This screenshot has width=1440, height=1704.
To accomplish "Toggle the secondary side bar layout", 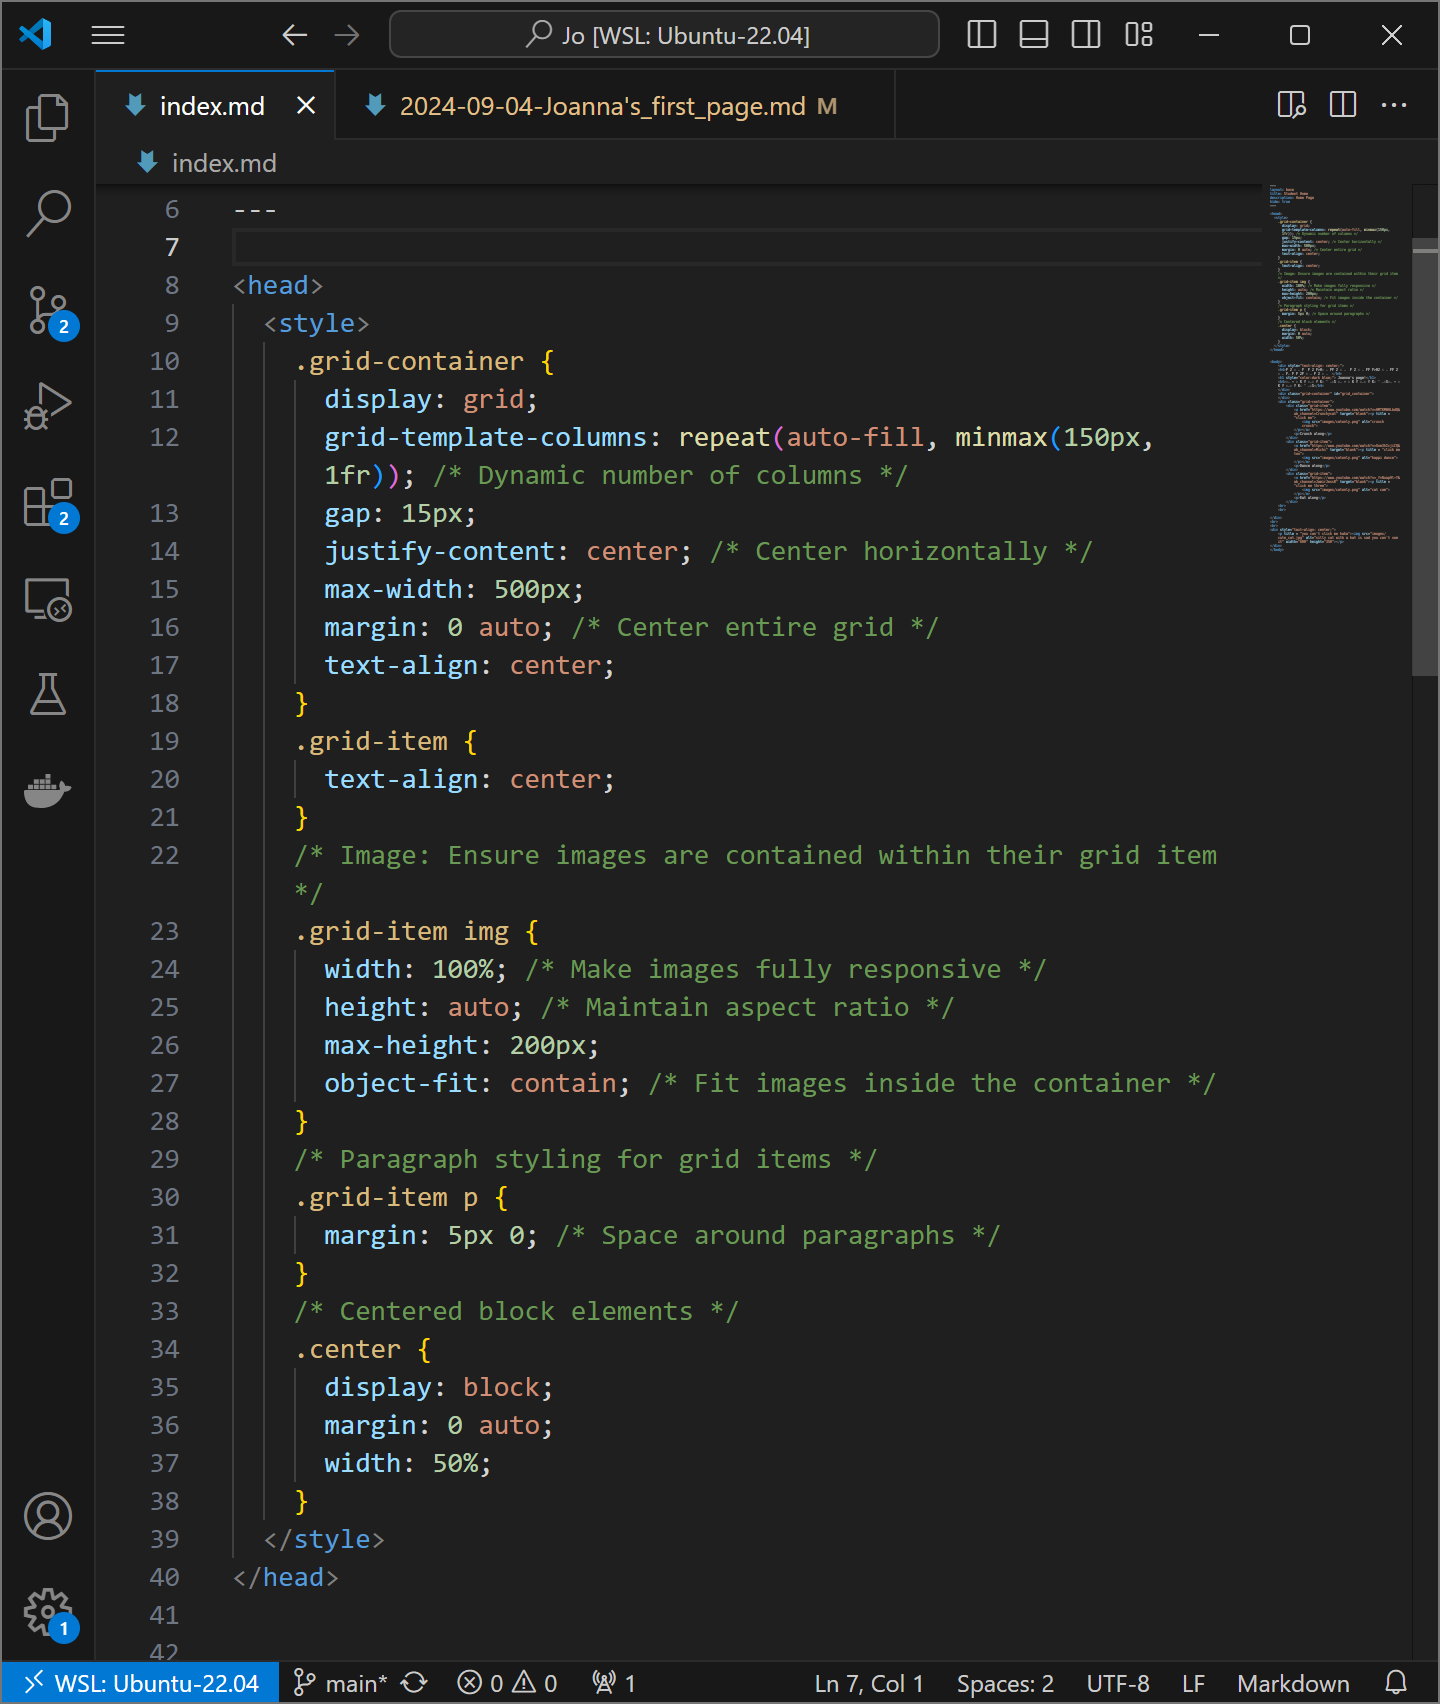I will 1086,35.
